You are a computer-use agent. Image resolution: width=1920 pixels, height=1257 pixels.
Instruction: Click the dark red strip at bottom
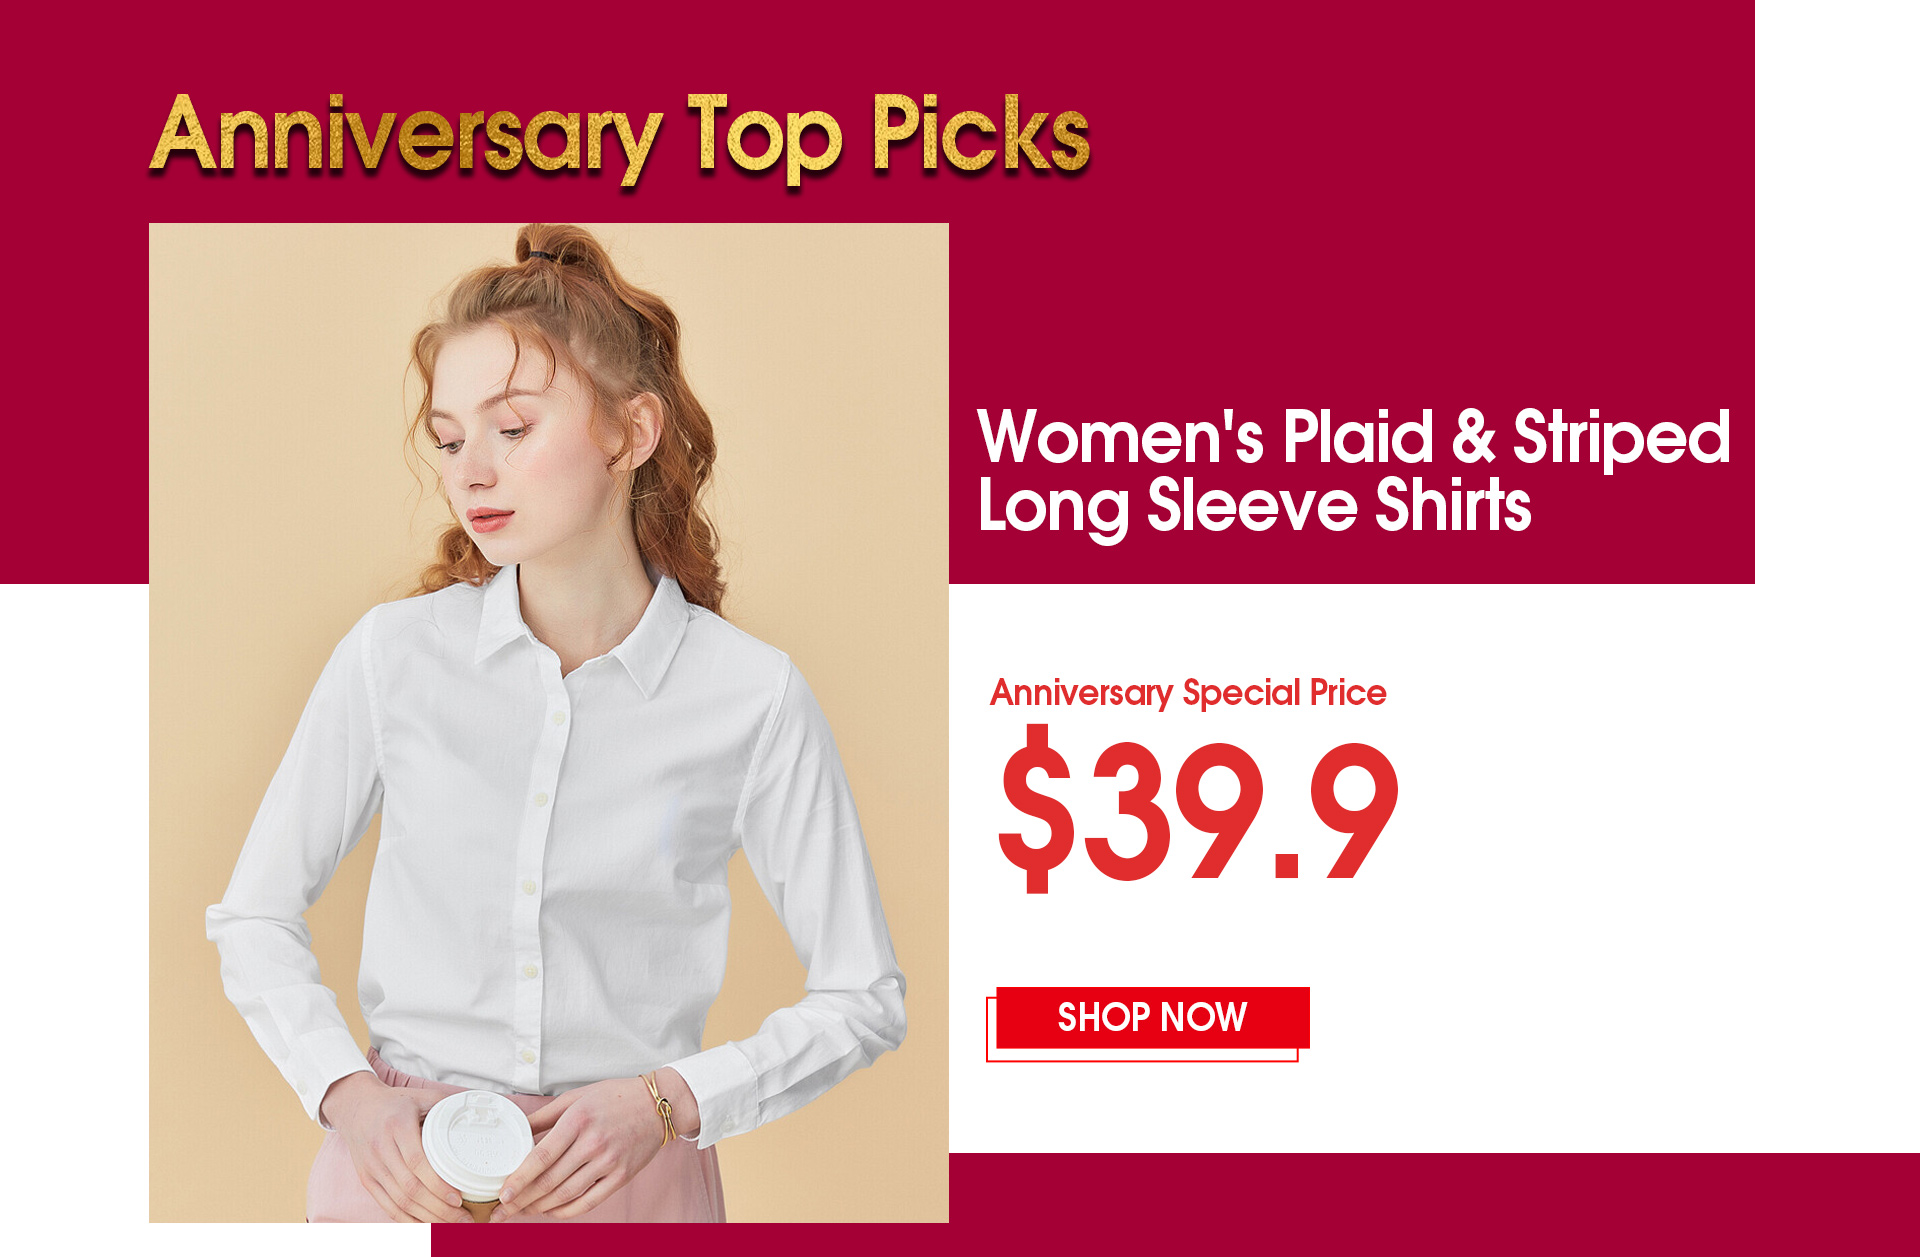click(1175, 1205)
